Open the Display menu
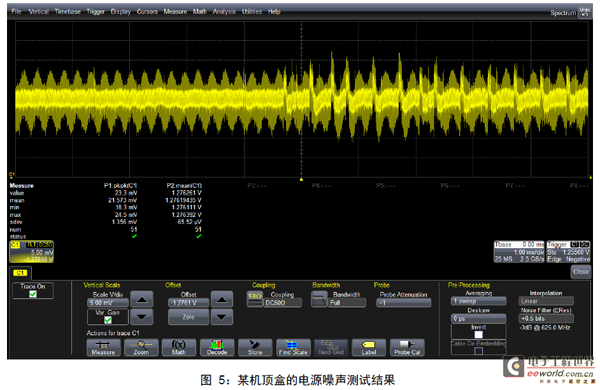Screen dimensions: 600x390 tap(121, 11)
